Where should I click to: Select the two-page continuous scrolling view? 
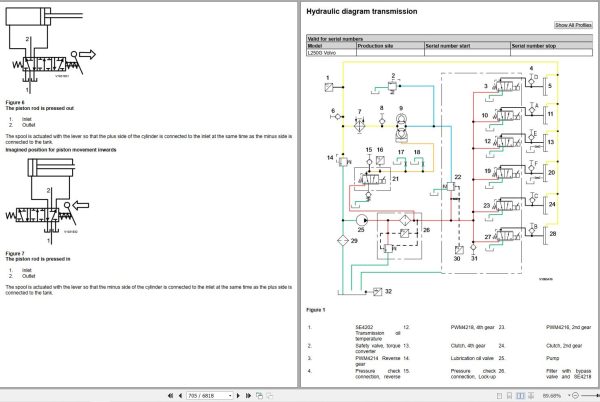[531, 395]
